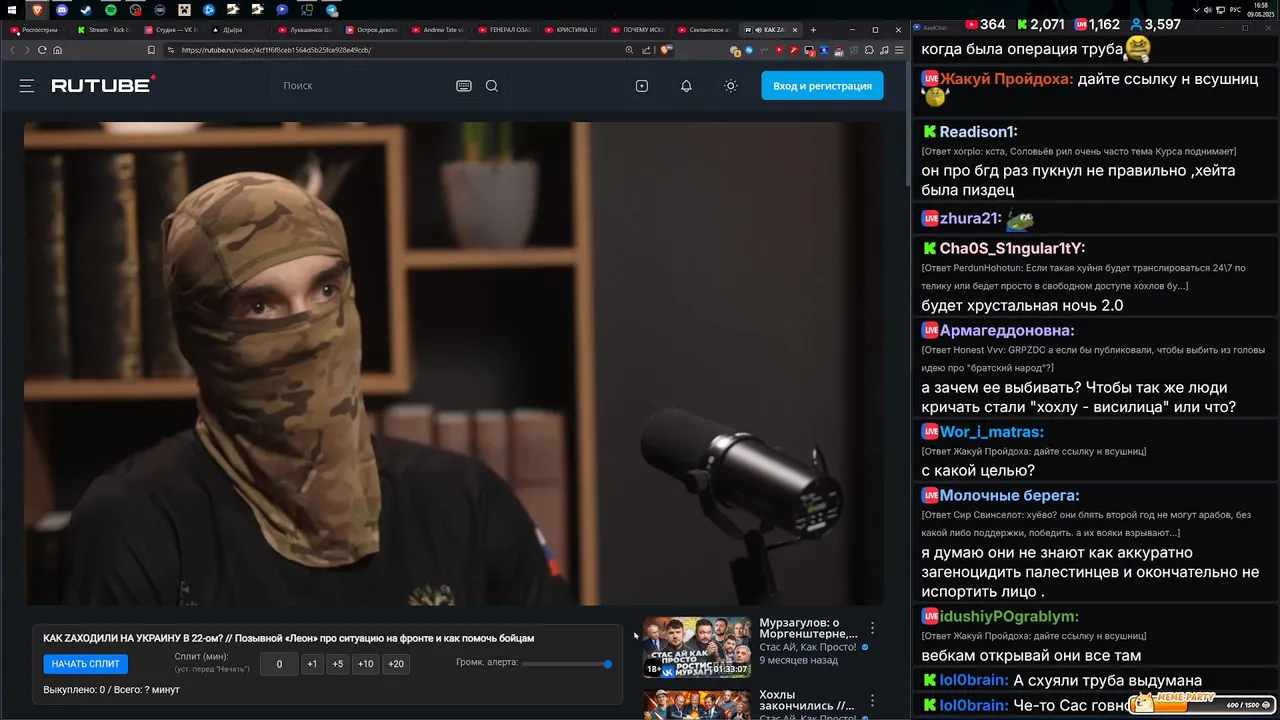Show hidden system tray icons
Screen dimensions: 1280x720
click(x=1197, y=10)
